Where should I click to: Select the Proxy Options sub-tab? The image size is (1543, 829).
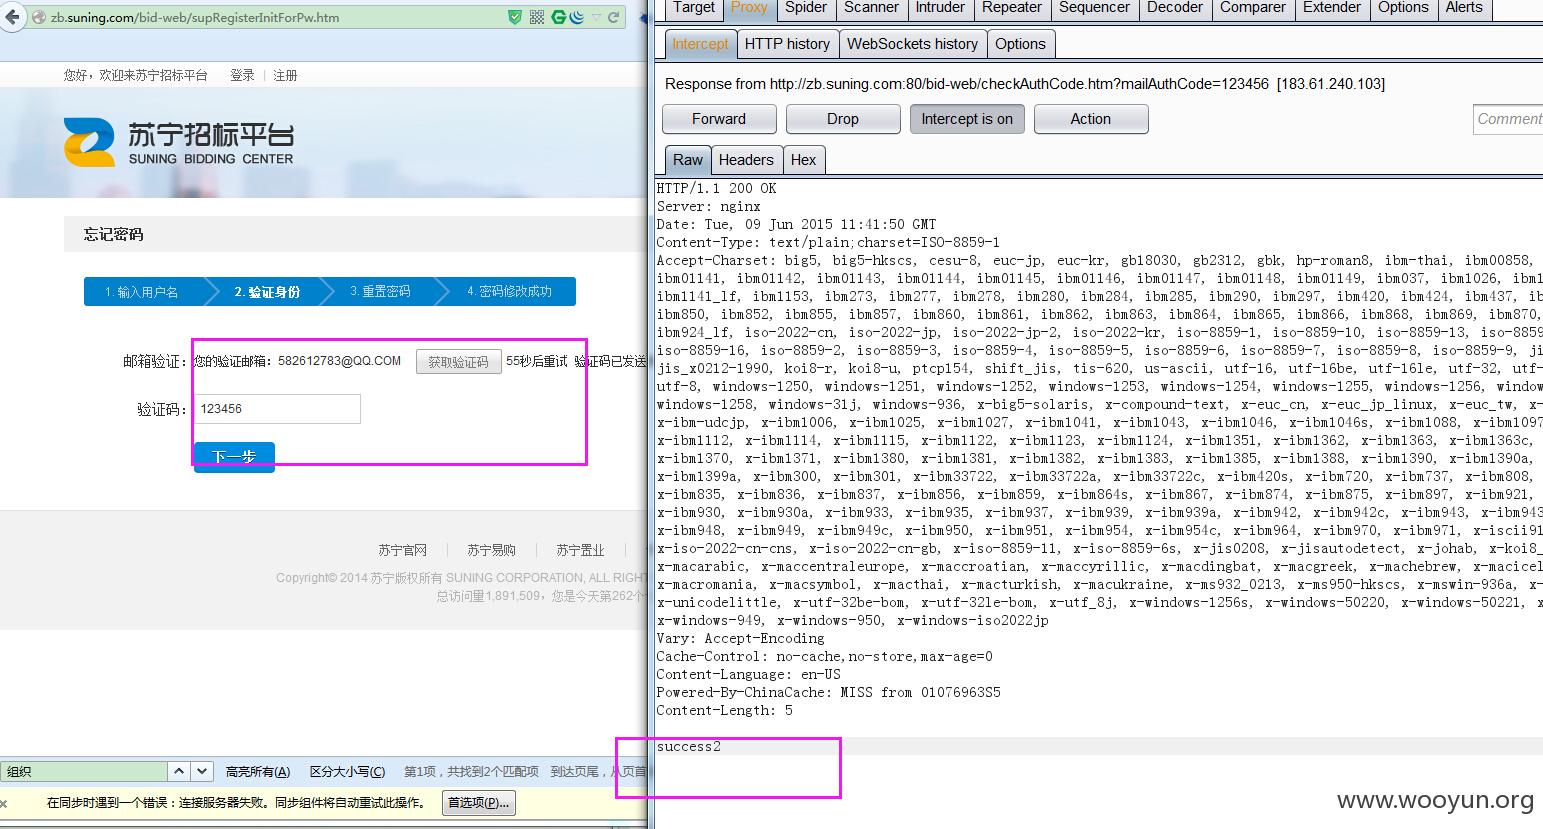point(1020,44)
